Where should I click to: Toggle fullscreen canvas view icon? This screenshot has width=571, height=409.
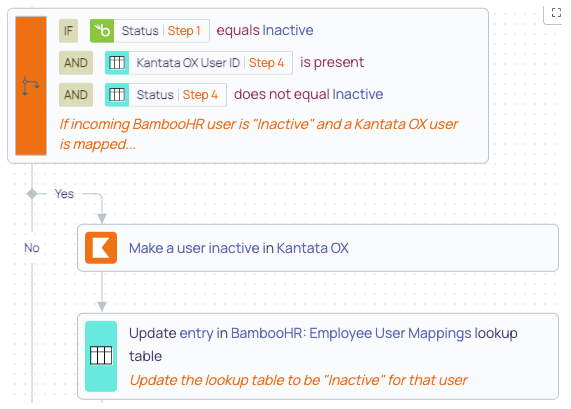tap(556, 13)
